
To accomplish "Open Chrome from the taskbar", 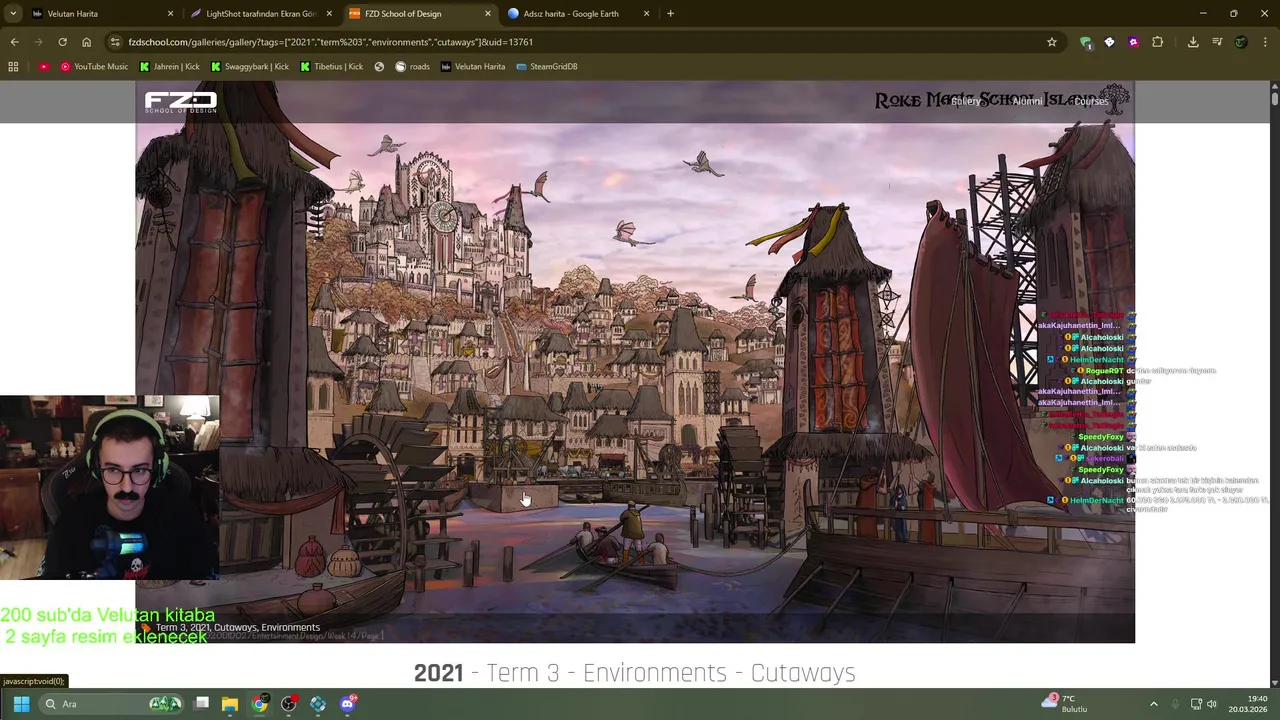I will [x=259, y=704].
